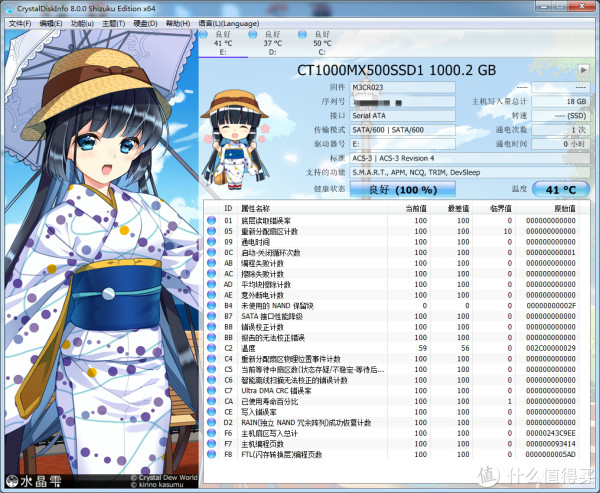Open the 帮助(H) menu
Screen dimensions: 600x493
[x=178, y=23]
